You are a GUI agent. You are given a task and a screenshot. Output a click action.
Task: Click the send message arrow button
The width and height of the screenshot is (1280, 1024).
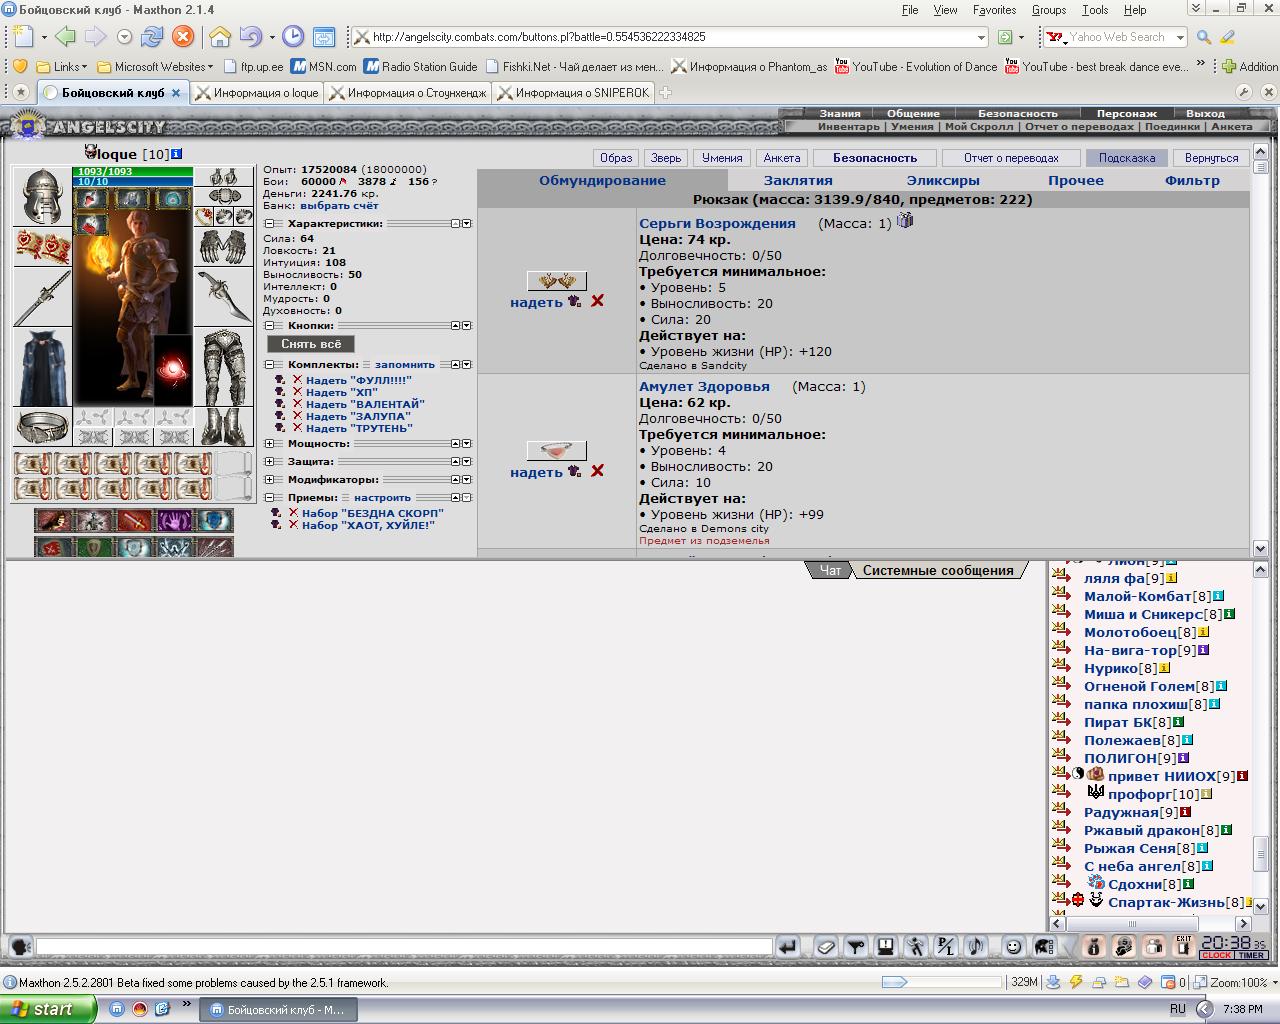tap(788, 946)
